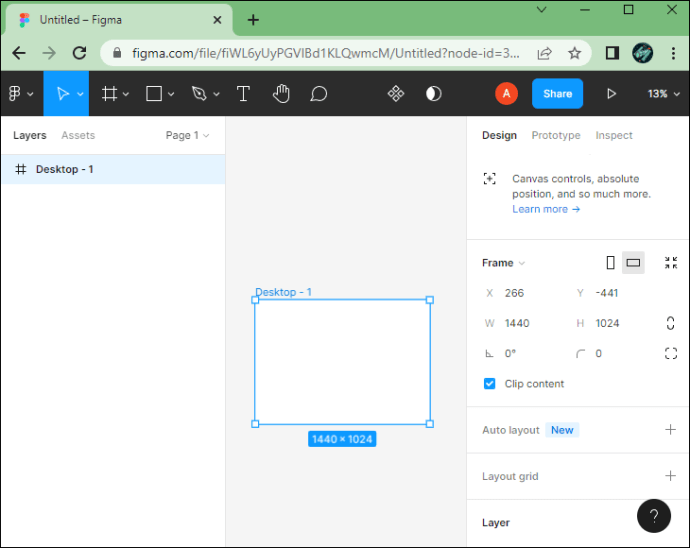Switch to the Layers tab
690x548 pixels.
[29, 135]
